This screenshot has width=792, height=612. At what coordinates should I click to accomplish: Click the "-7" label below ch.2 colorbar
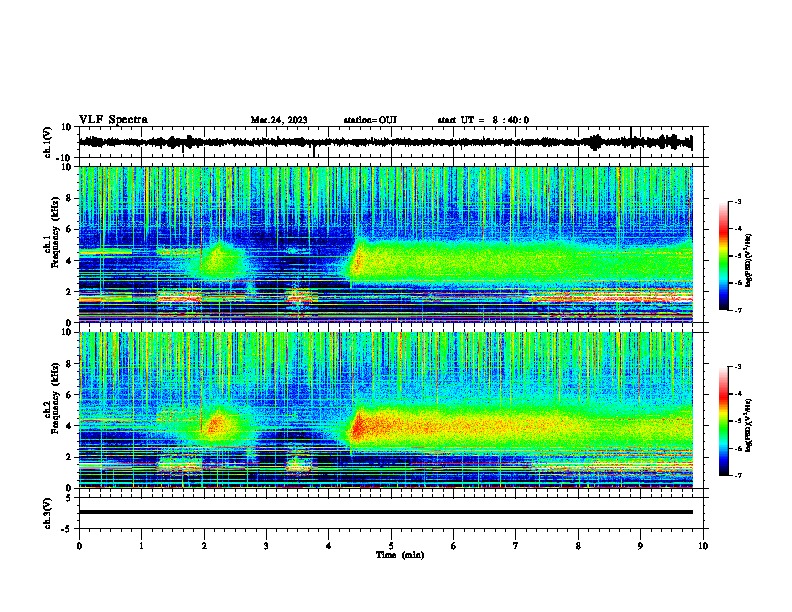coord(738,476)
